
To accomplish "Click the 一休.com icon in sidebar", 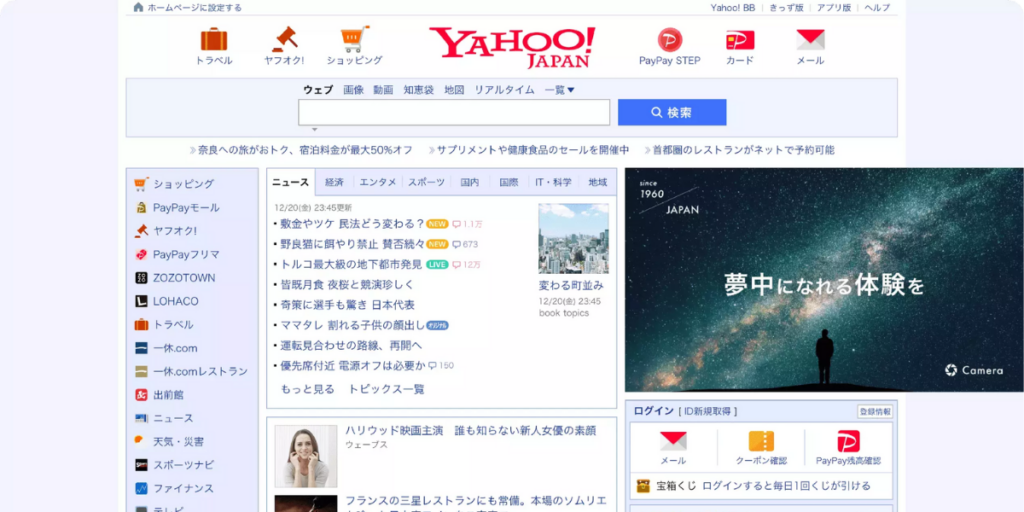I will (x=141, y=348).
